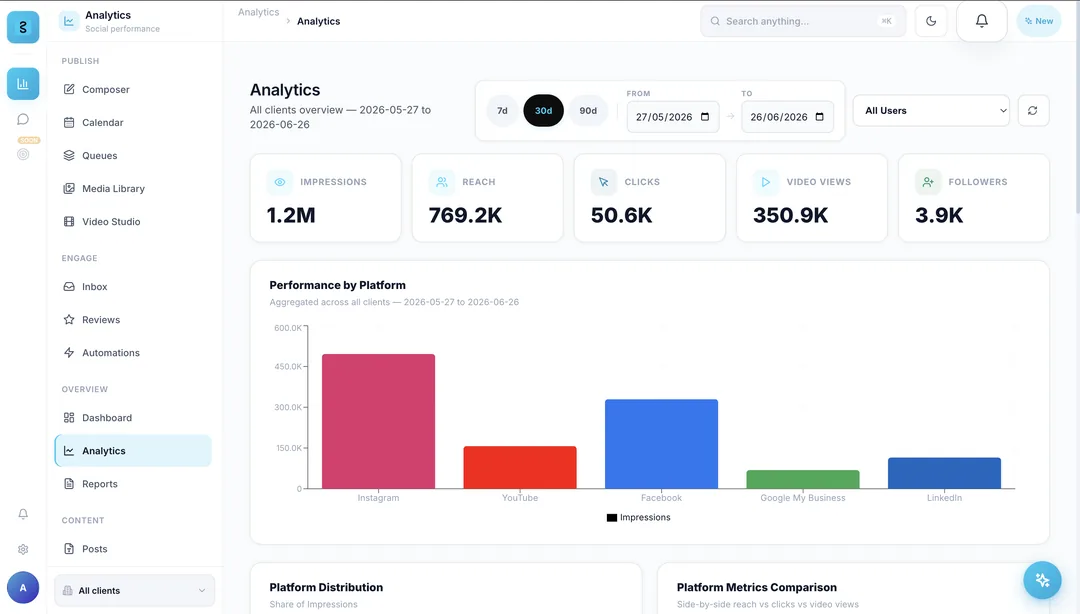This screenshot has width=1080, height=614.
Task: Open notifications bell in left rail
Action: 23,514
